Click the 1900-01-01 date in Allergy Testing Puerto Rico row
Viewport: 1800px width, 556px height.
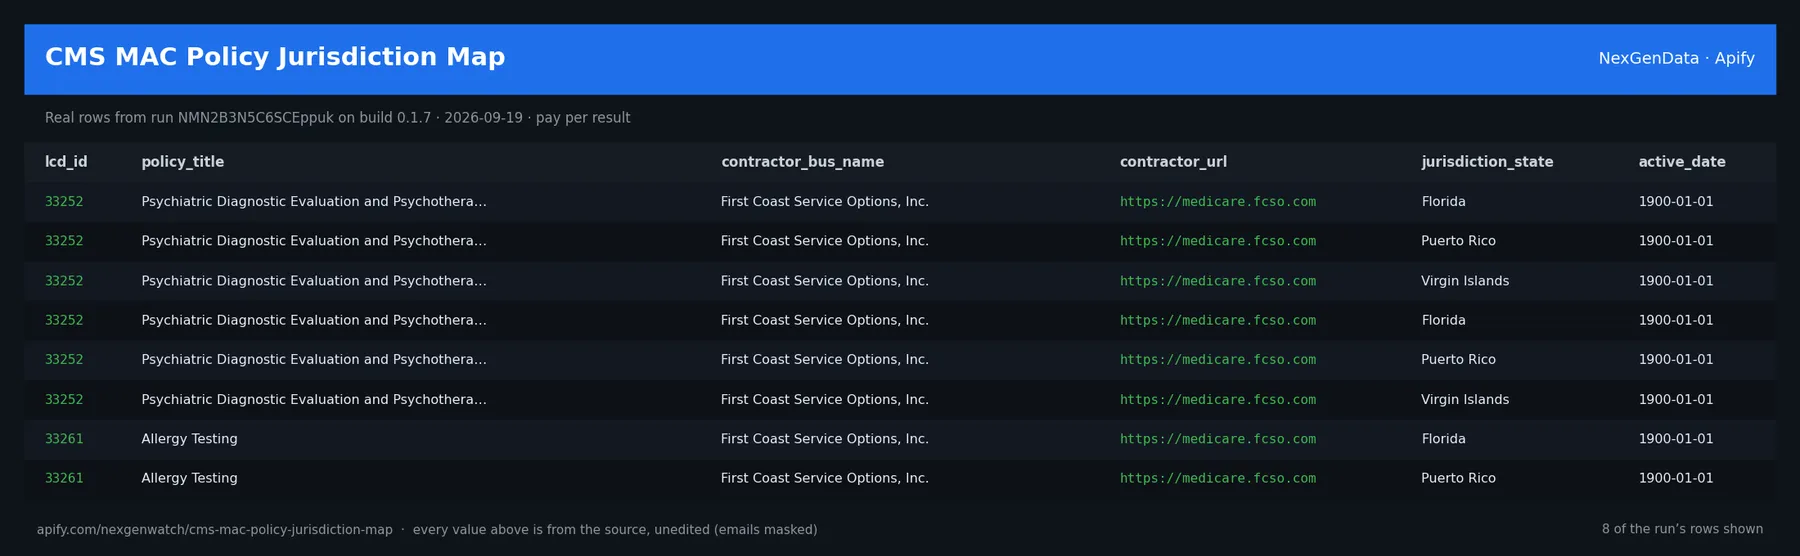(x=1676, y=478)
